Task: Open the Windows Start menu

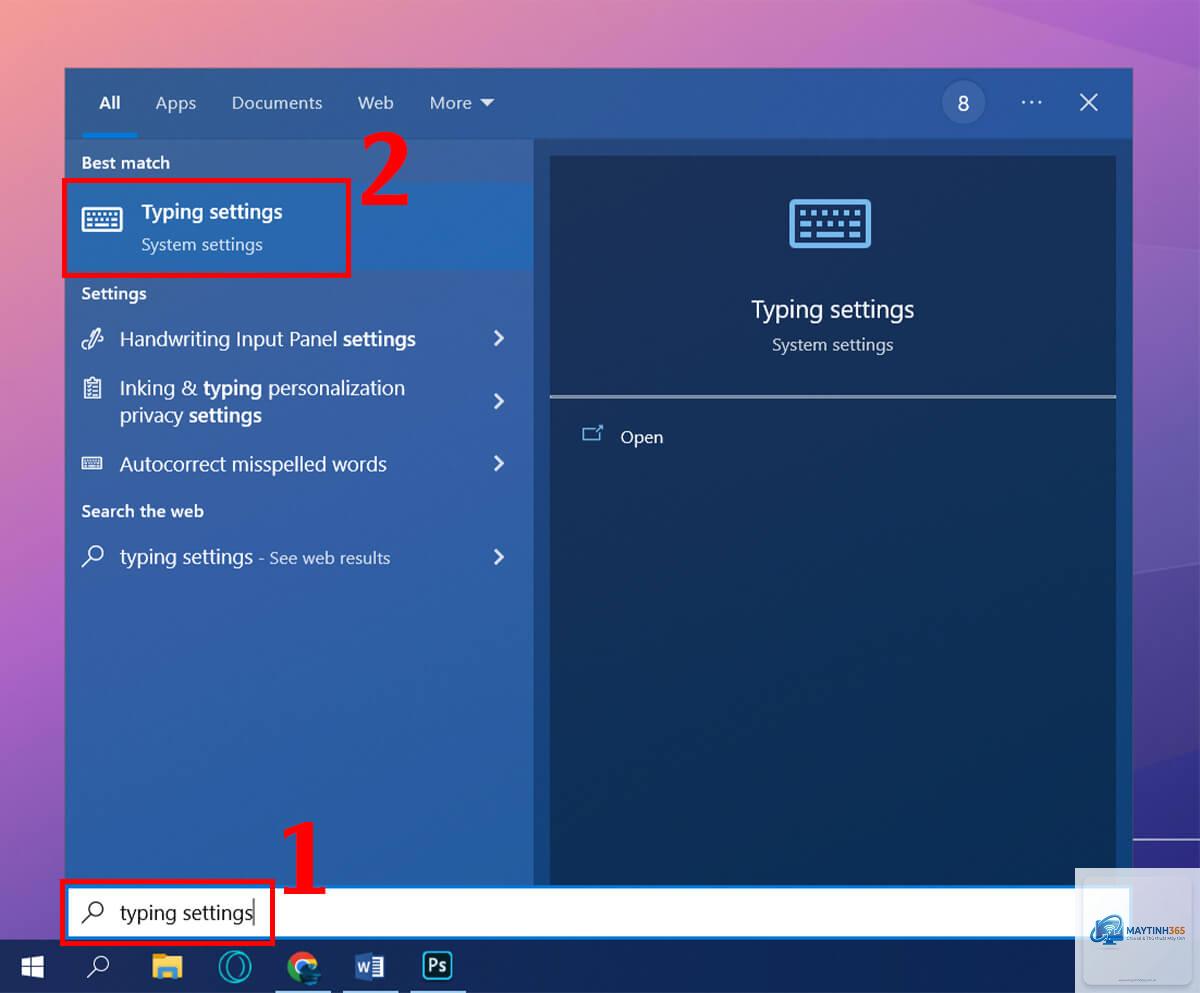Action: pos(32,966)
